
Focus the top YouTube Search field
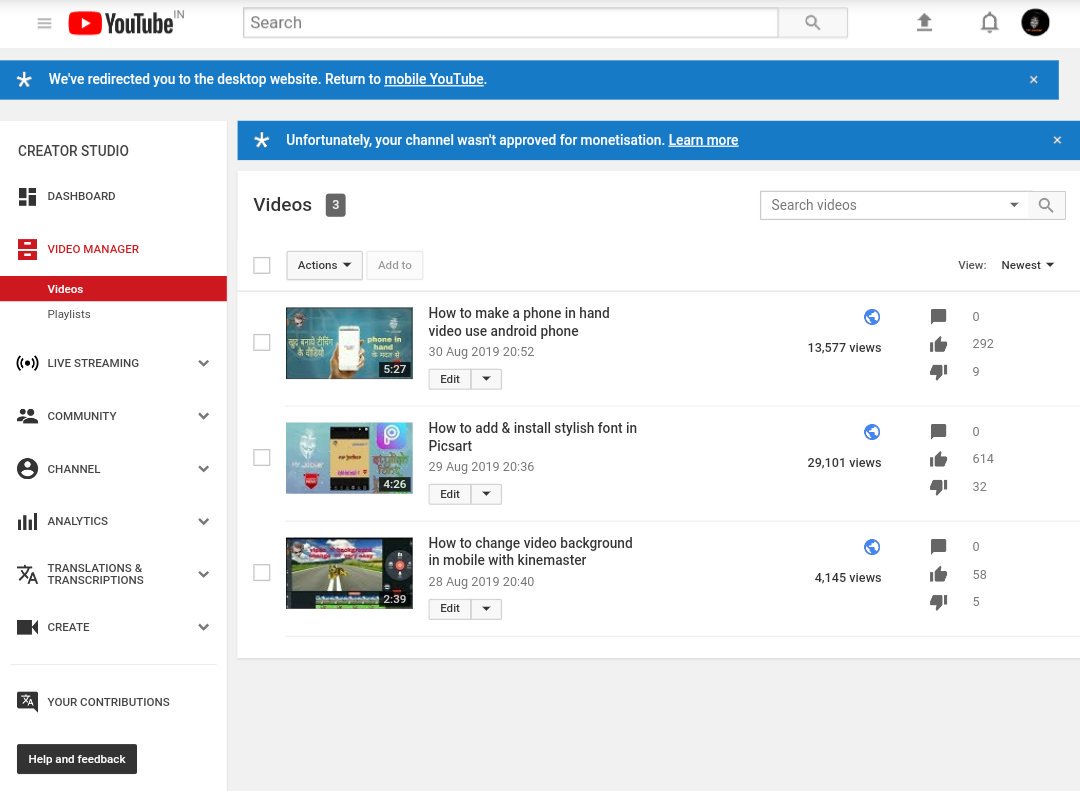click(510, 23)
